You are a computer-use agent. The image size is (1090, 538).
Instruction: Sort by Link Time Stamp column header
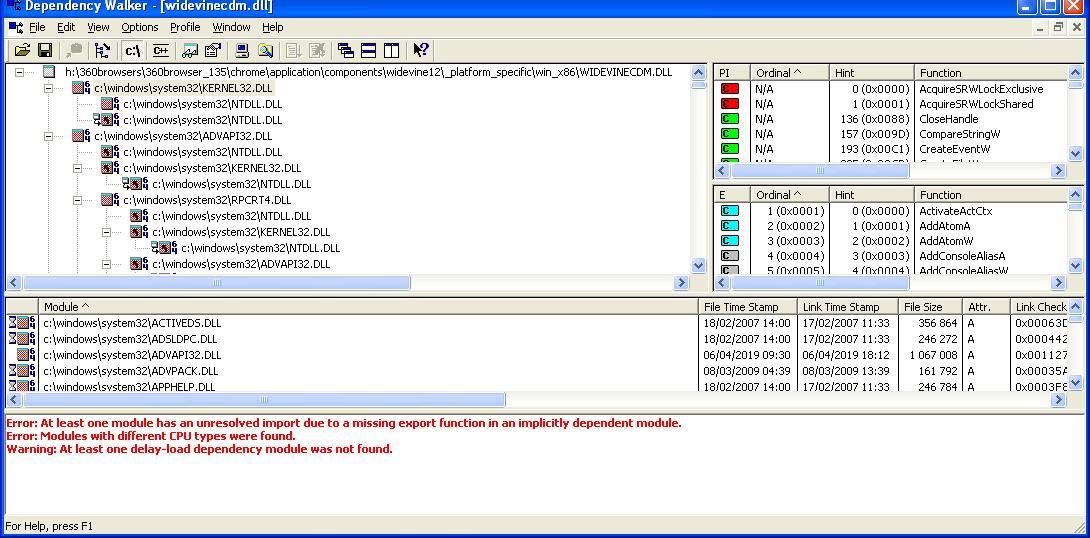pos(847,307)
